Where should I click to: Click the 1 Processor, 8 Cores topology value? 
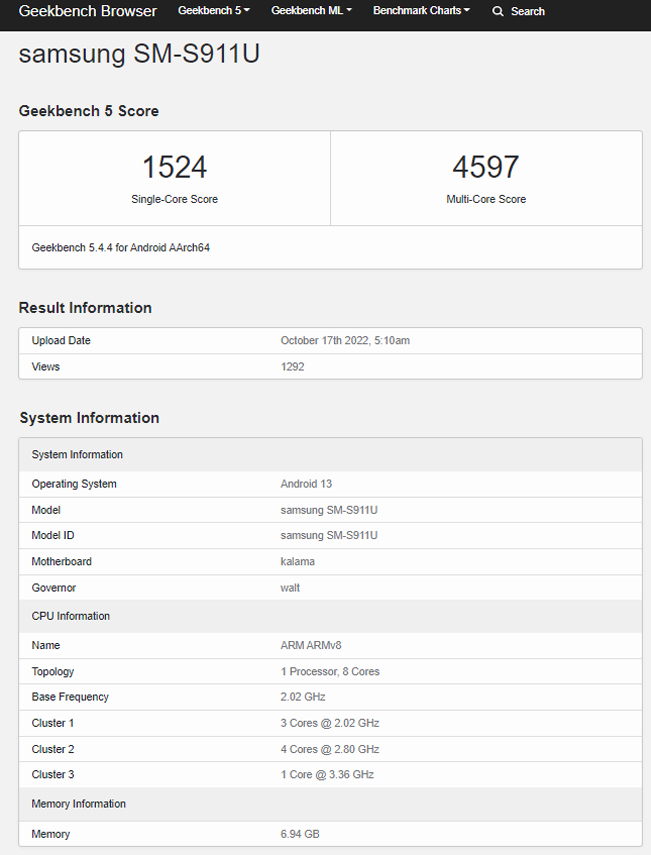[330, 672]
